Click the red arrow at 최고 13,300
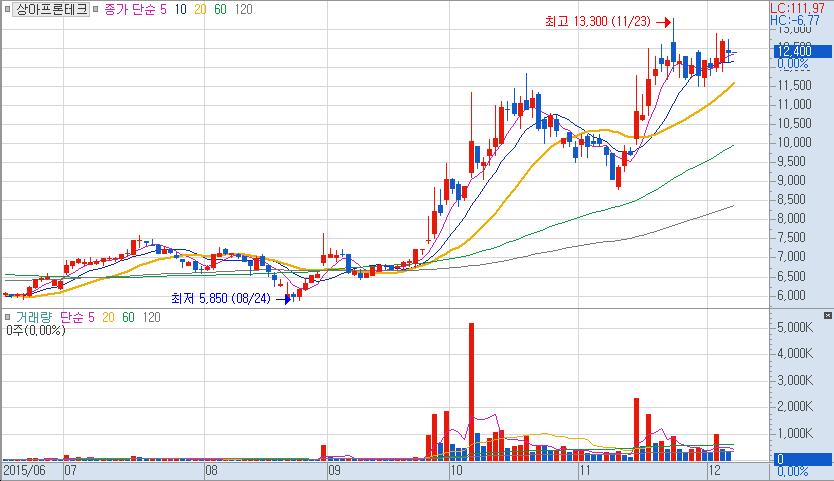The image size is (834, 481). pos(661,22)
